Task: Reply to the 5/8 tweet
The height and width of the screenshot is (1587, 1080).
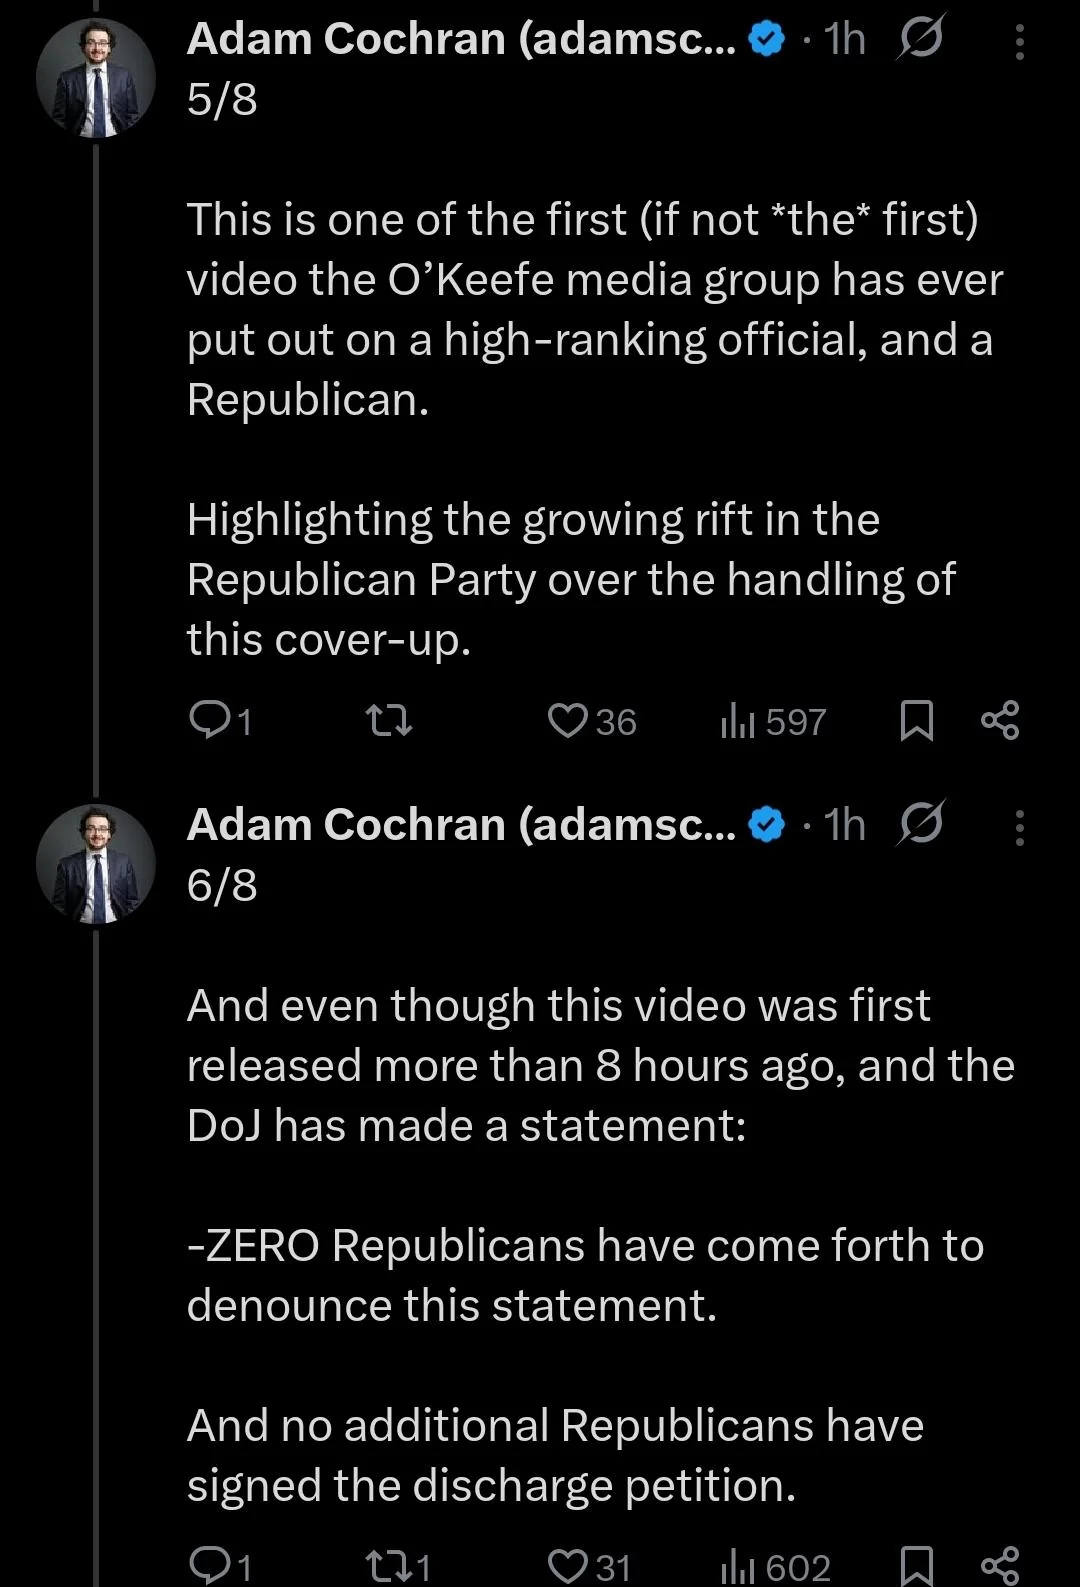Action: pyautogui.click(x=209, y=720)
